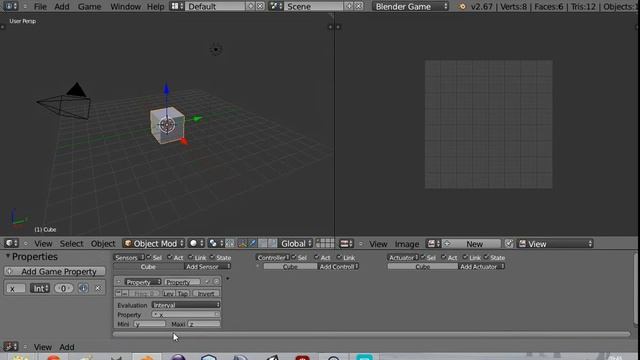
Task: Click Add Game Property button
Action: [55, 271]
